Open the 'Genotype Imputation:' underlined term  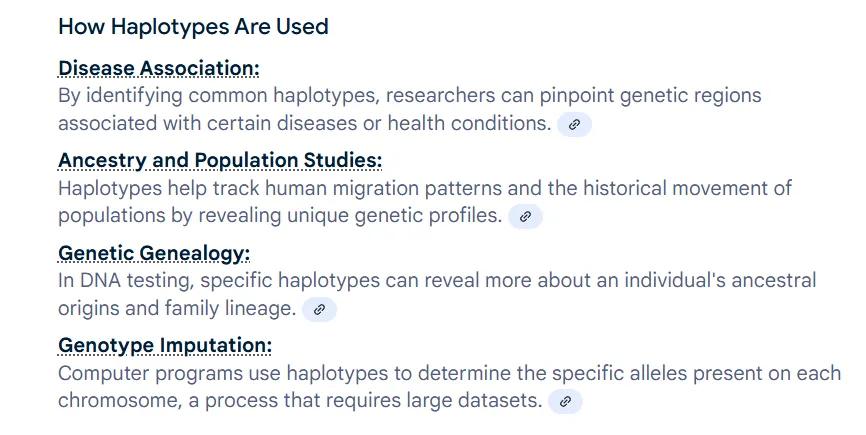coord(164,346)
